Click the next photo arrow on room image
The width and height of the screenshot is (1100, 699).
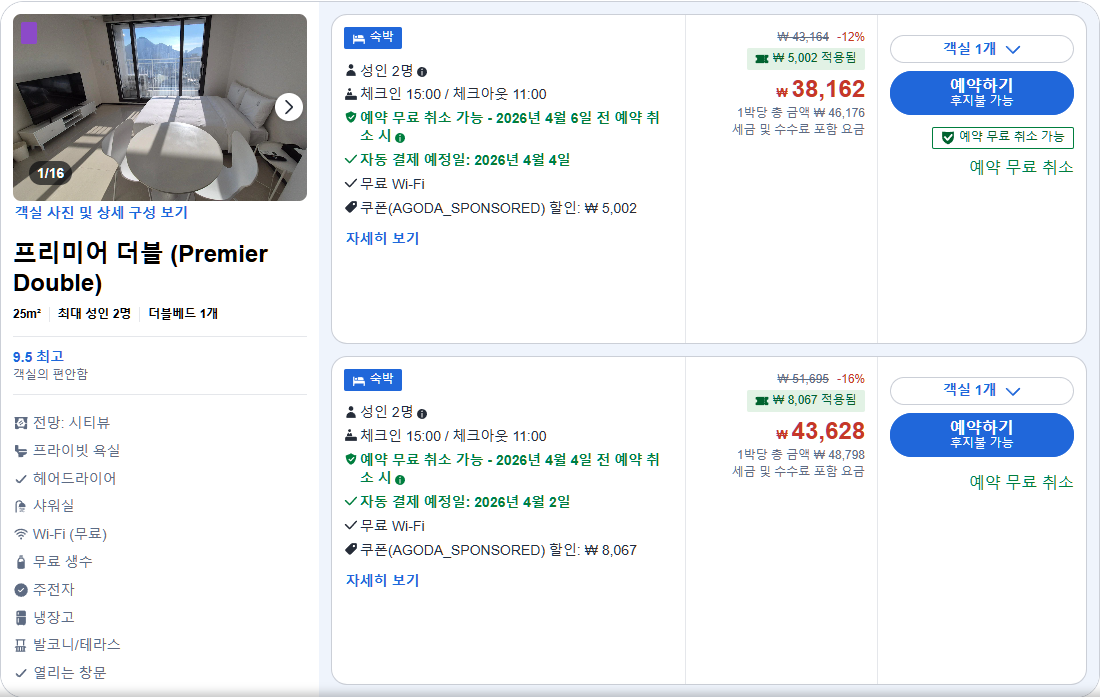click(x=289, y=107)
